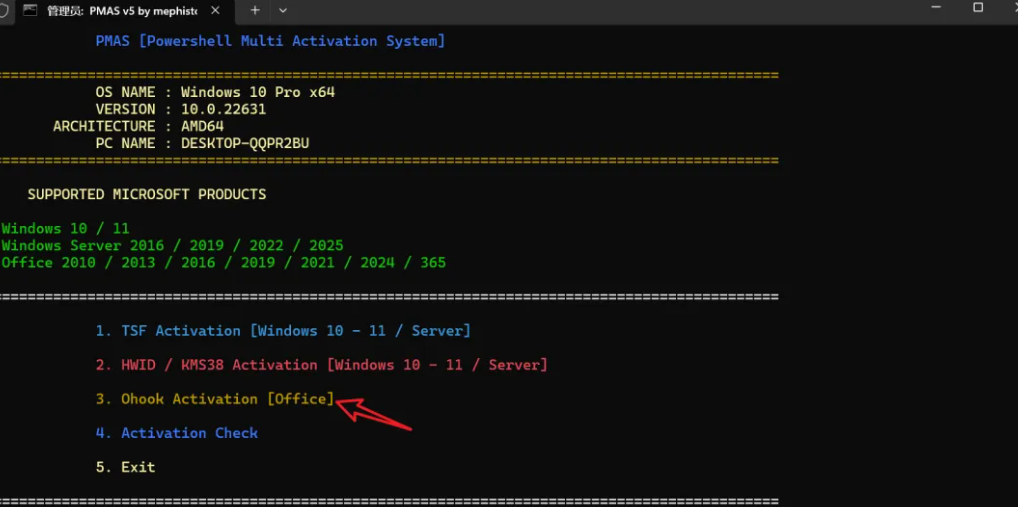This screenshot has width=1018, height=507.
Task: Click the SUPPORTED MICROSOFT PRODUCTS heading
Action: click(147, 195)
